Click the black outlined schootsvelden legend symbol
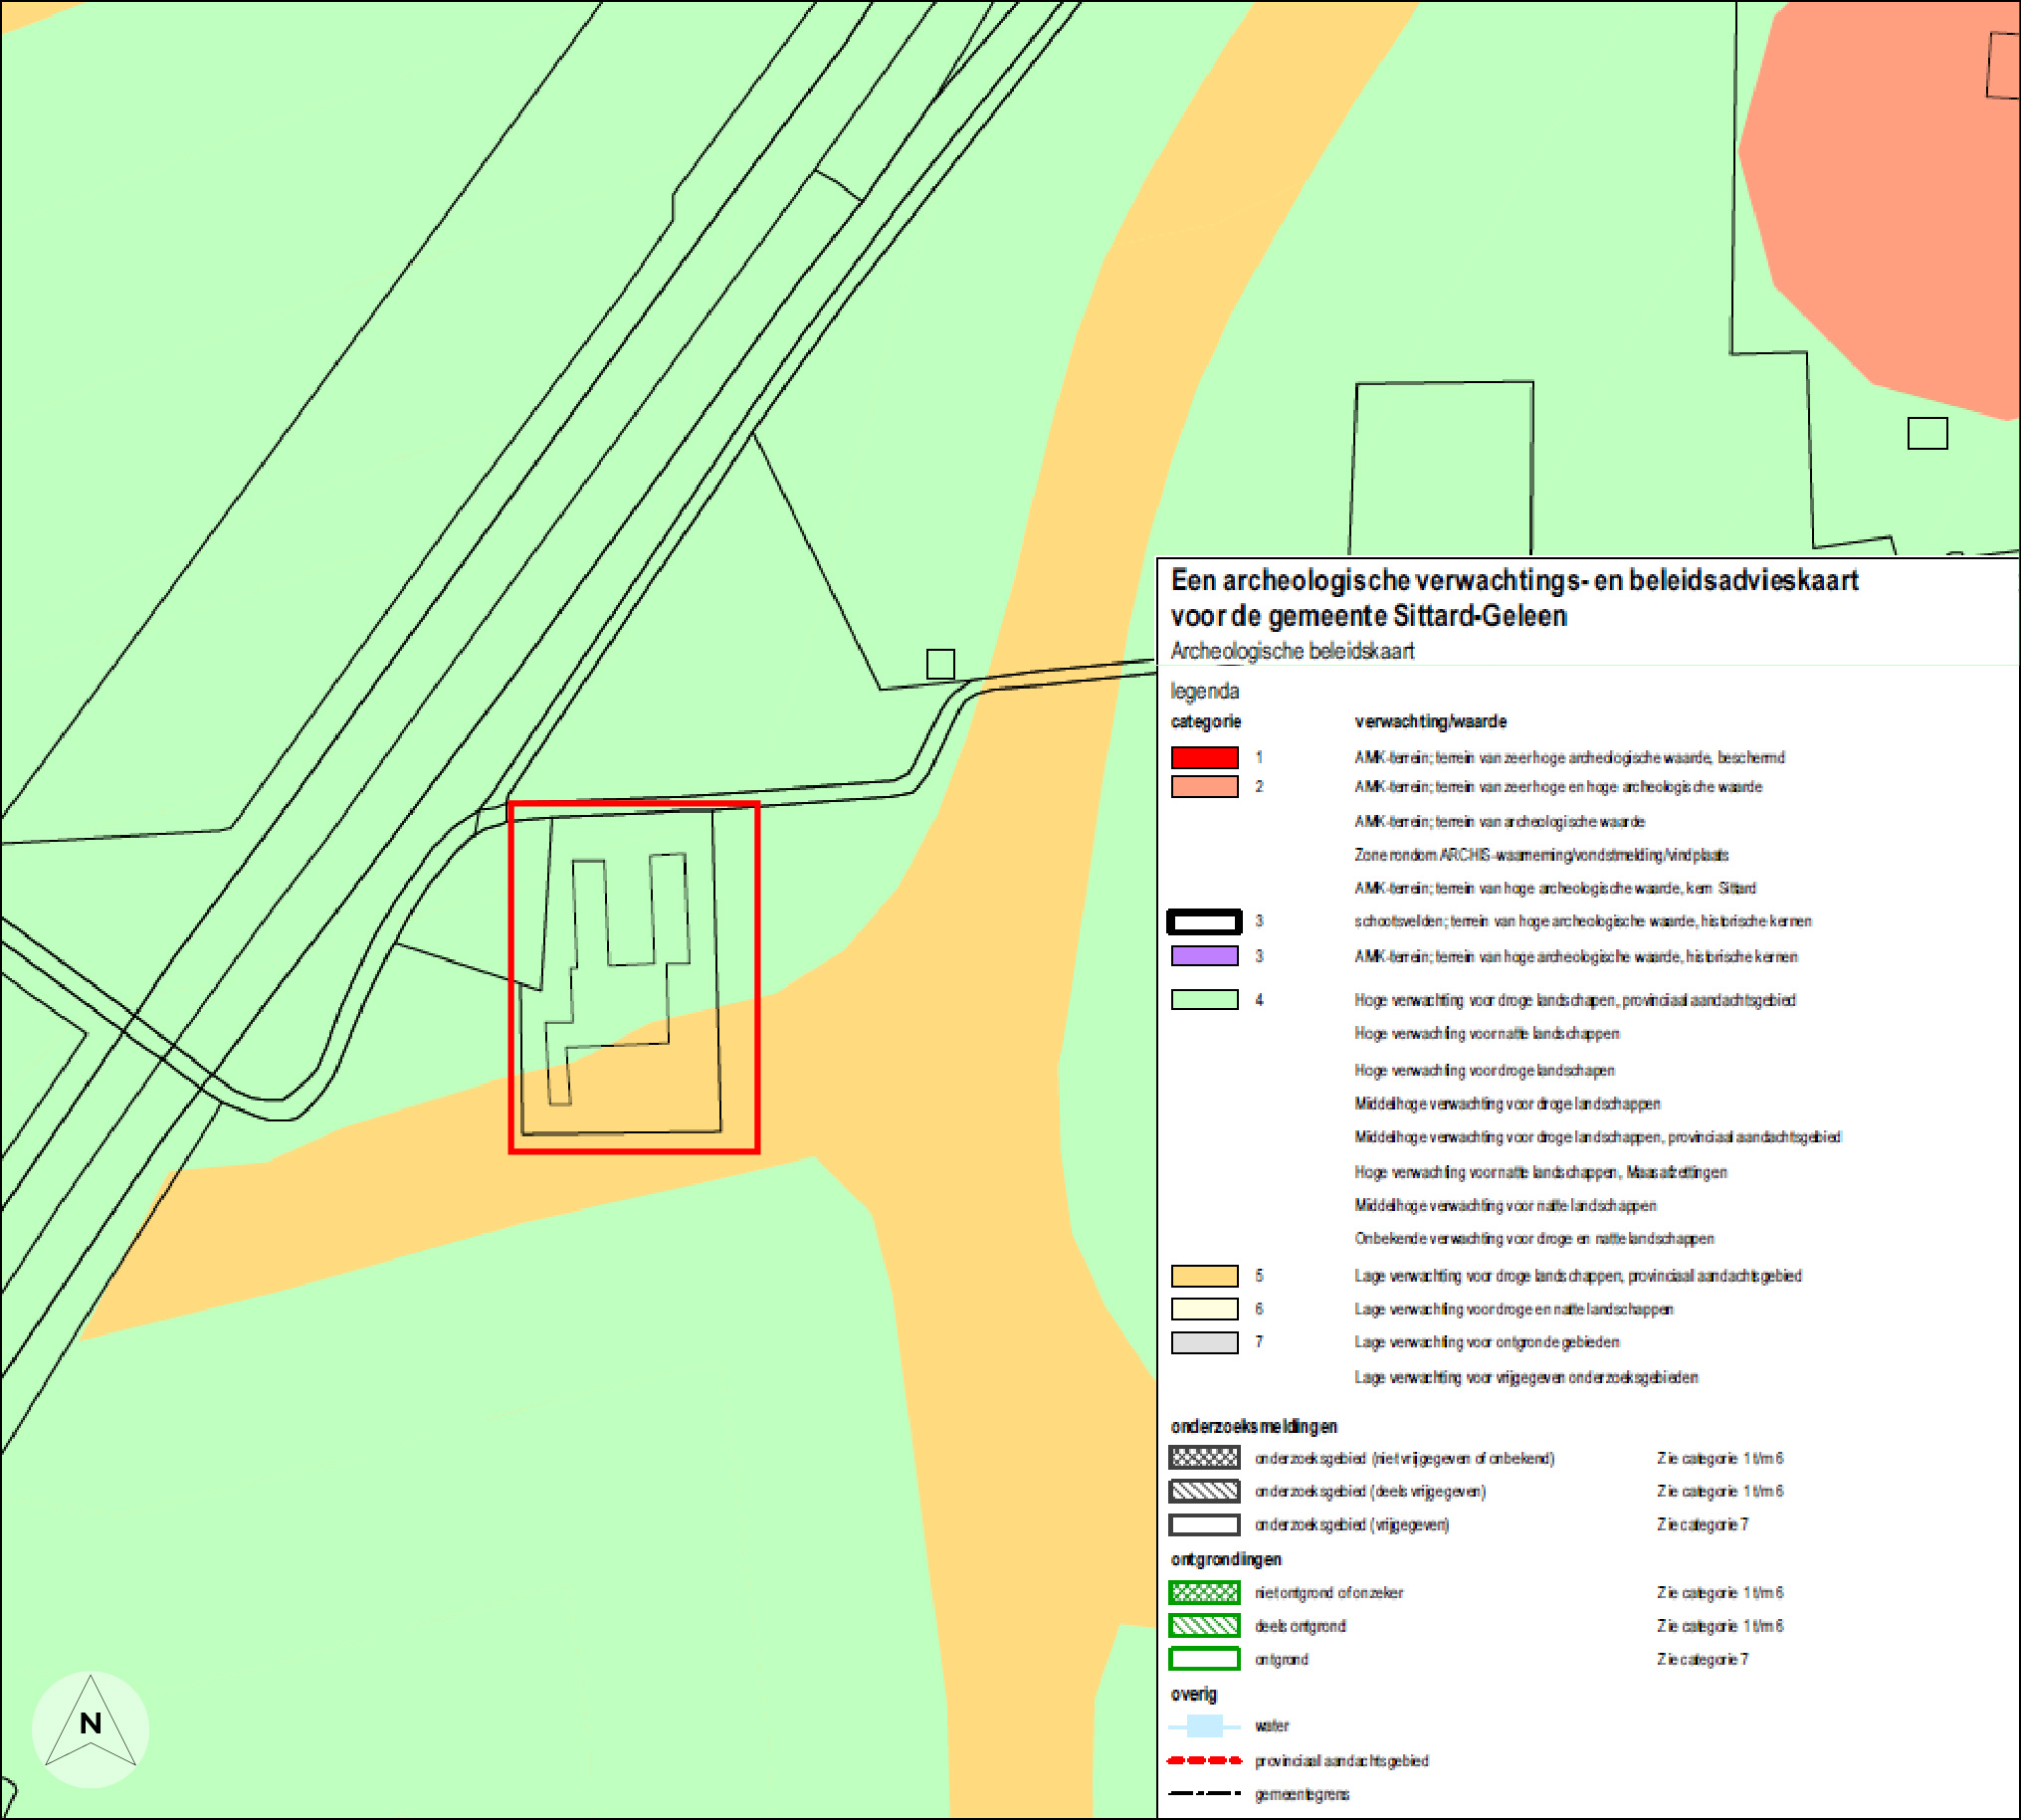2021x1820 pixels. pos(1204,921)
